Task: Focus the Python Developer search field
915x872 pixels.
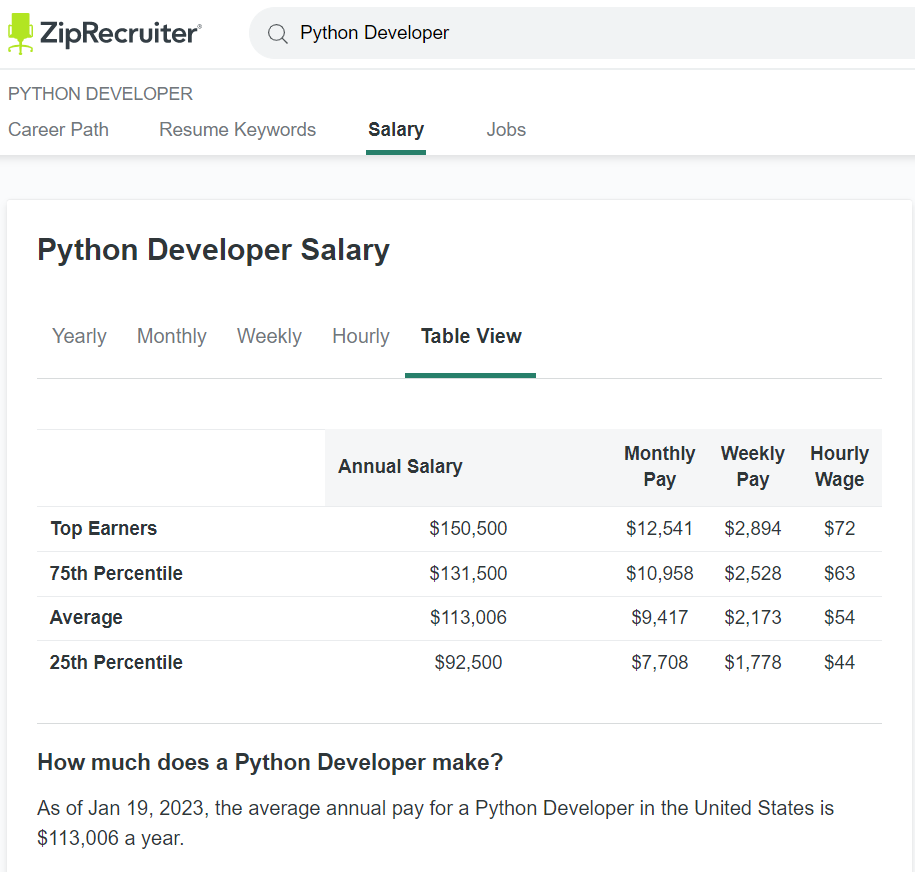Action: click(x=580, y=34)
